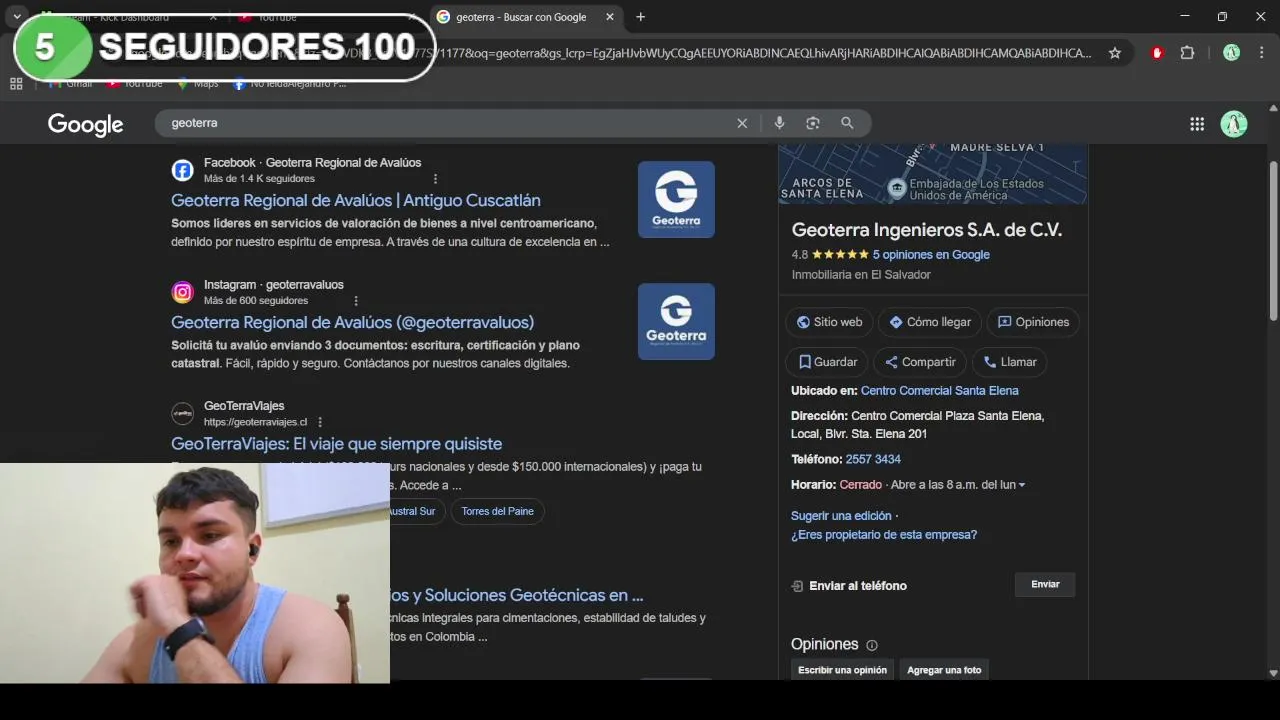Clear the search box with the X icon
Screen dimensions: 1280x720
(x=742, y=123)
